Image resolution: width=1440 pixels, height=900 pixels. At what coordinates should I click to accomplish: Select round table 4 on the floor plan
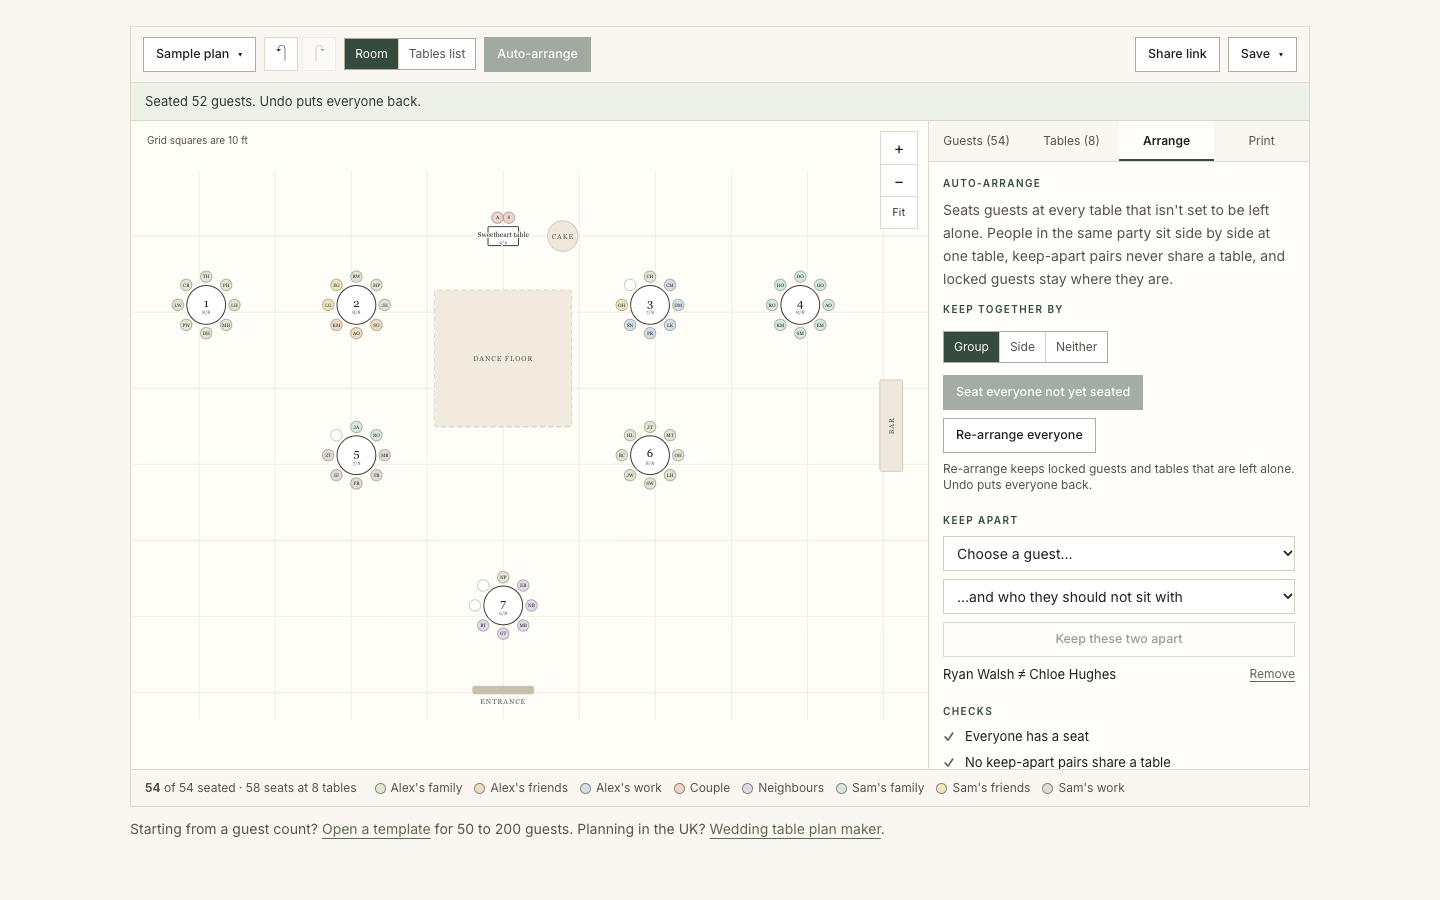(800, 305)
